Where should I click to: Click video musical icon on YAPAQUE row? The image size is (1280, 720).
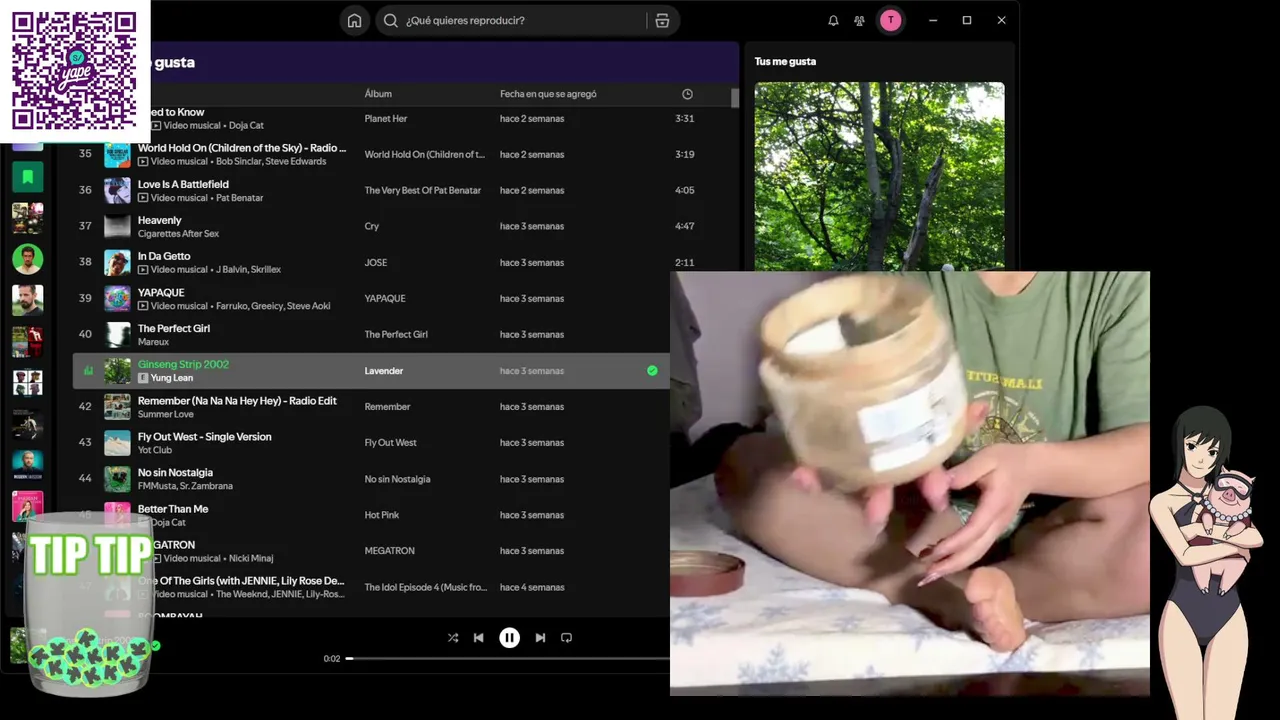pyautogui.click(x=143, y=306)
